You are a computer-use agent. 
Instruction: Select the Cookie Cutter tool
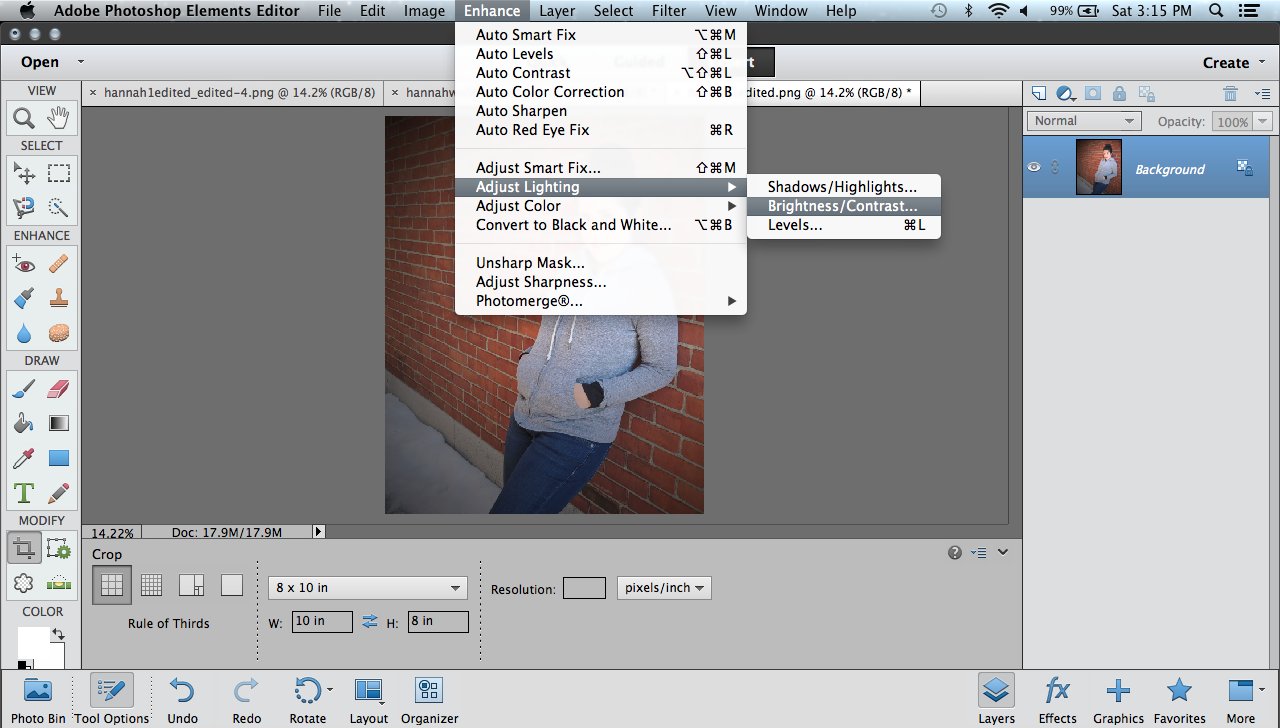coord(23,583)
